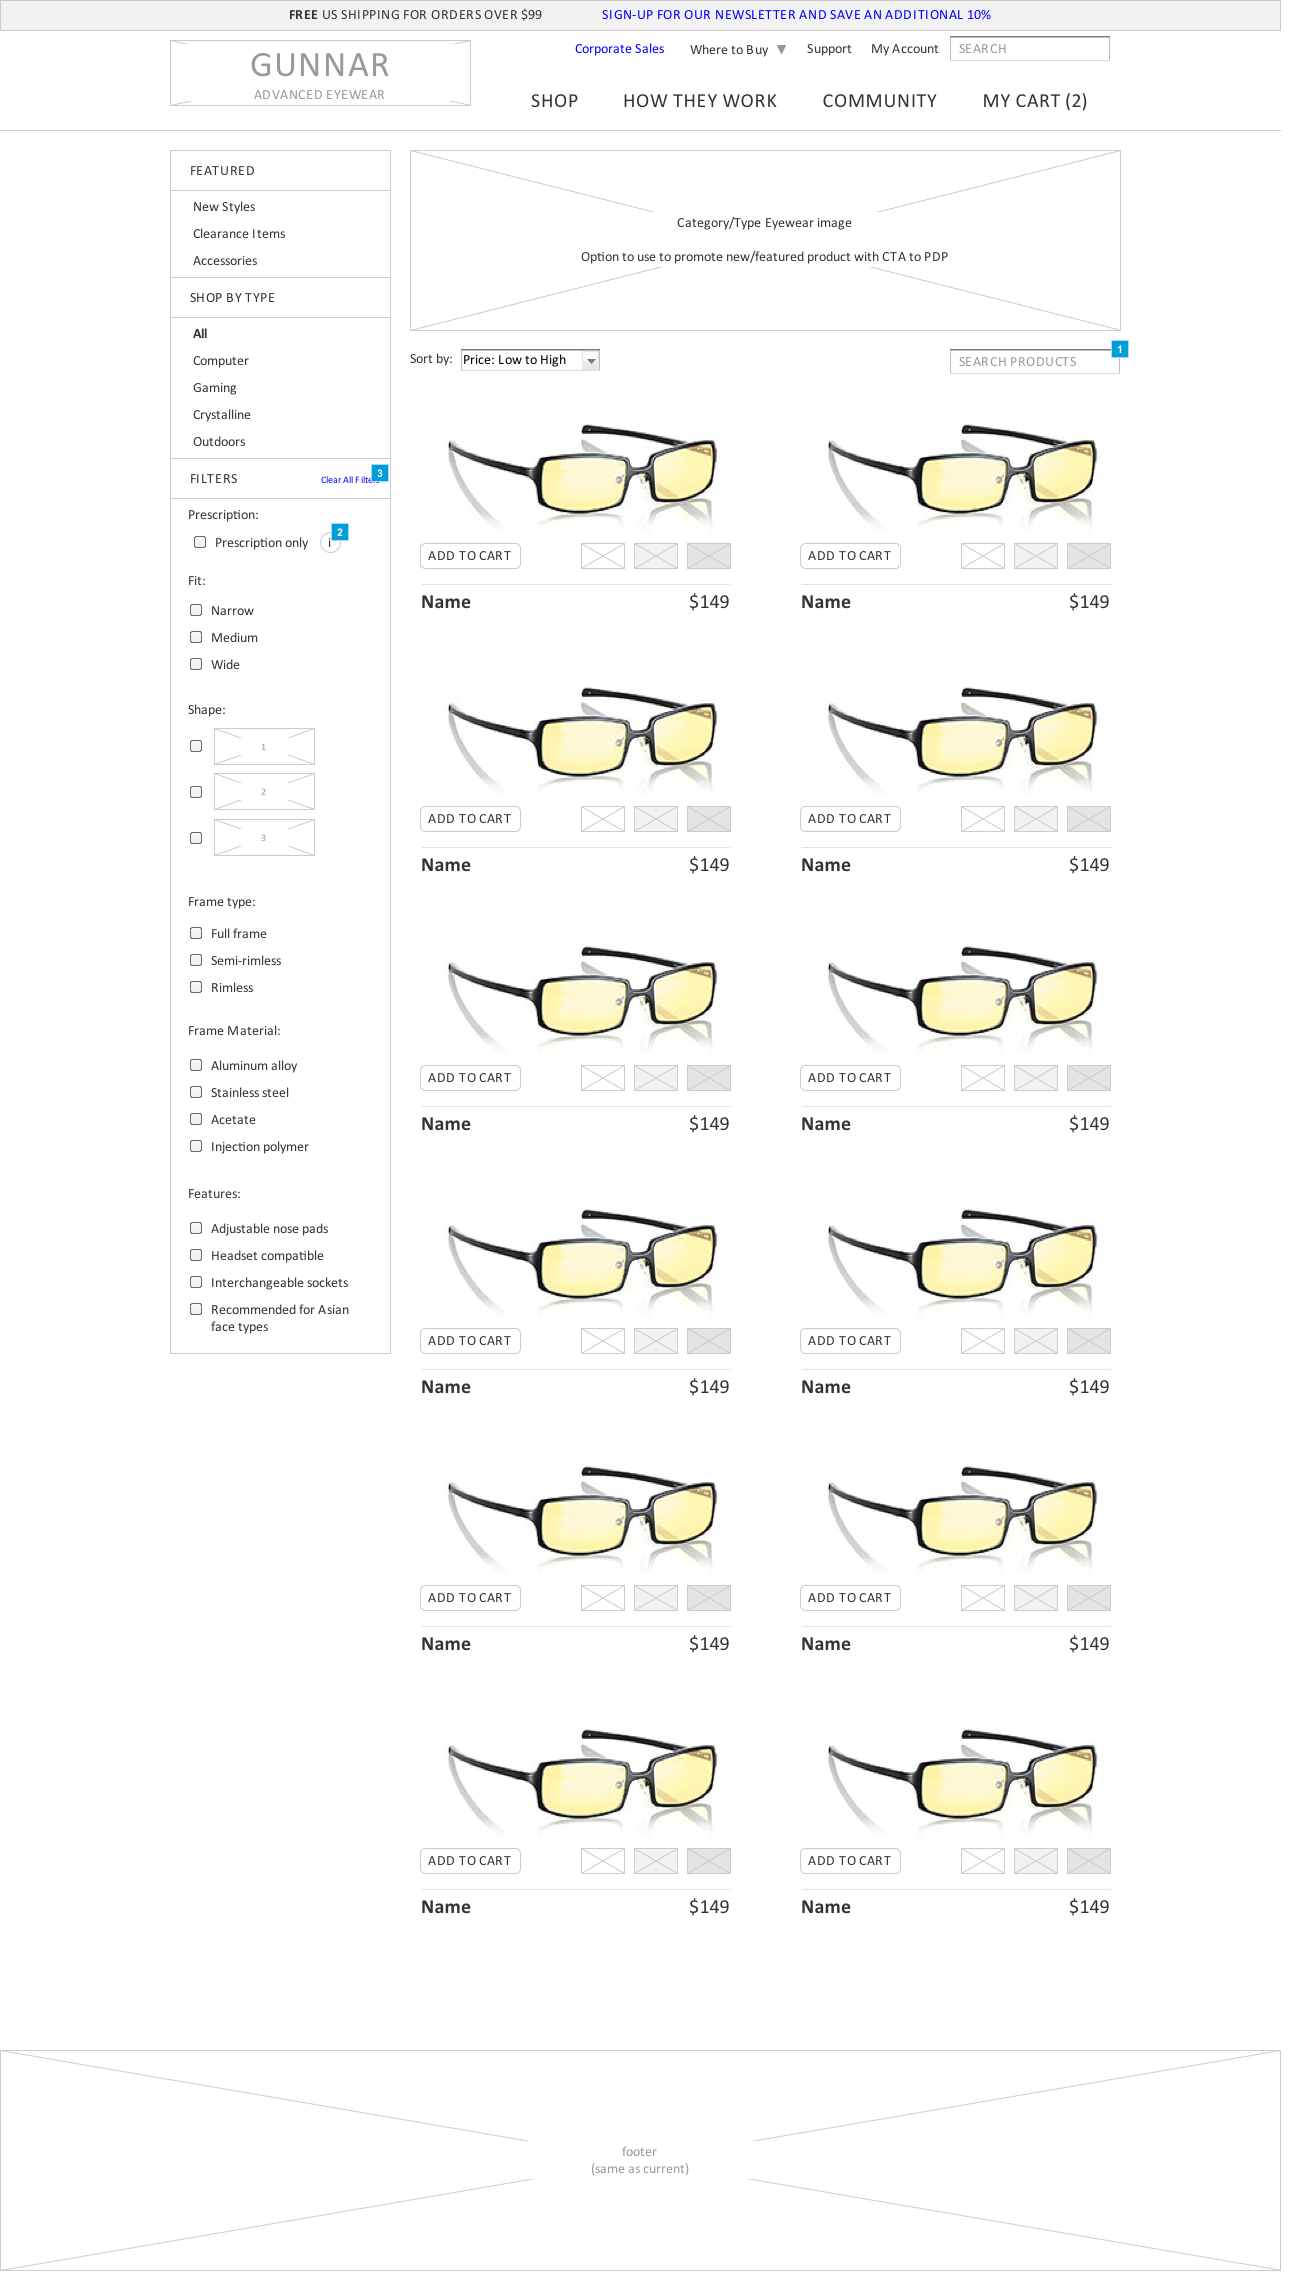This screenshot has width=1290, height=2280.
Task: Follow the Corporate Sales link
Action: [619, 49]
